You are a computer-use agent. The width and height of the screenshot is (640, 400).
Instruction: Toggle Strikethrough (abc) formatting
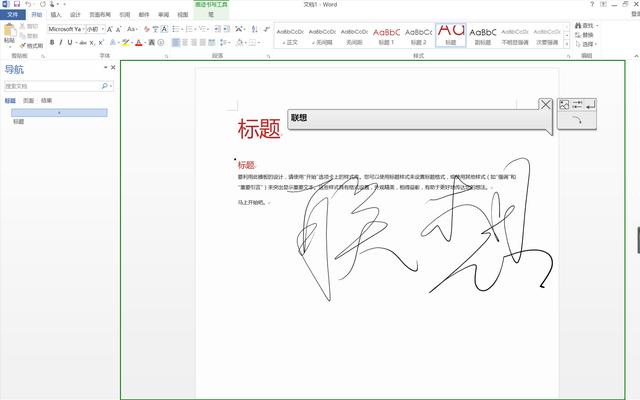click(x=83, y=42)
